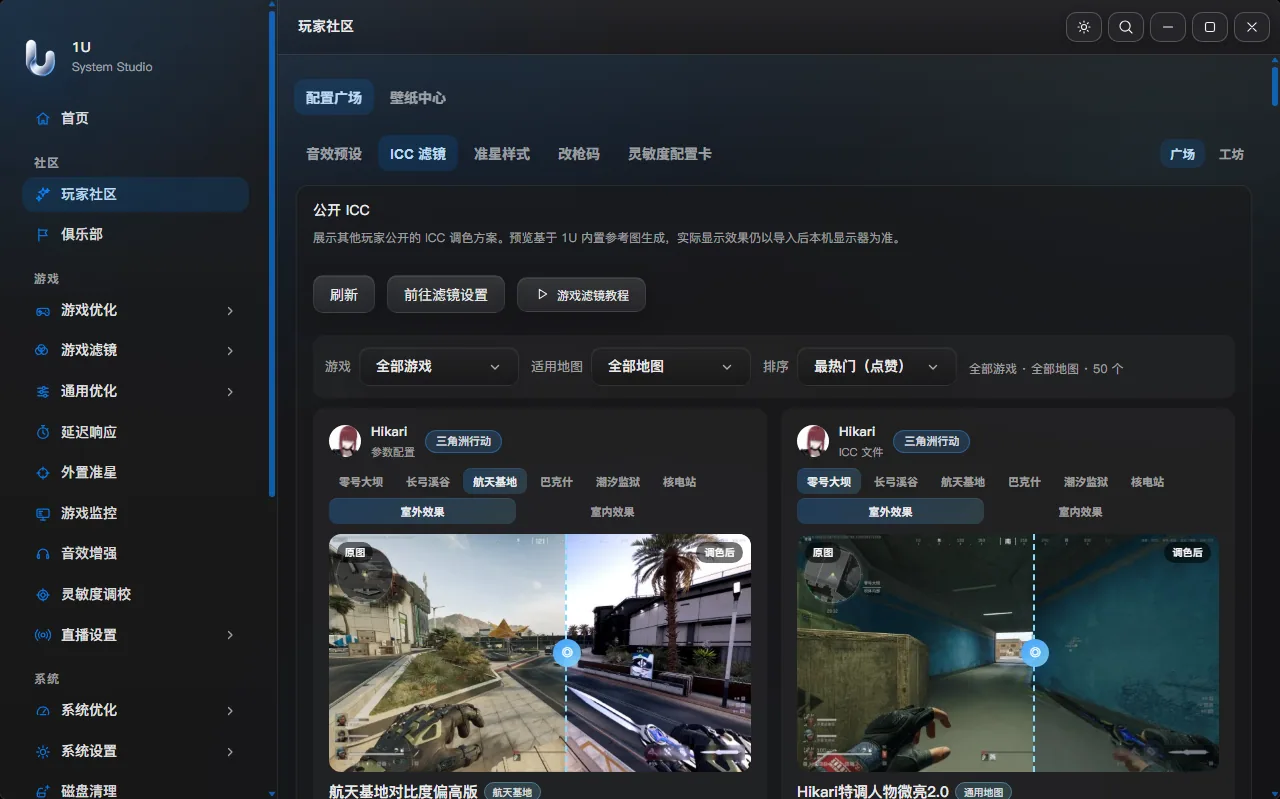1280x799 pixels.
Task: Switch to 壁纸中心 tab
Action: pos(418,98)
